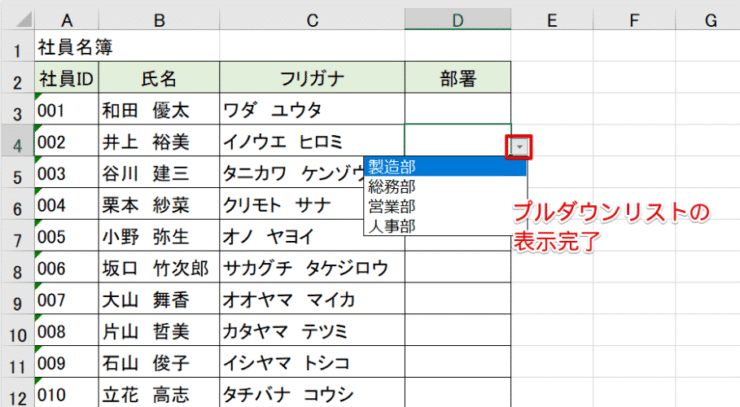
Task: Select cell containing ID 006
Action: pos(67,267)
